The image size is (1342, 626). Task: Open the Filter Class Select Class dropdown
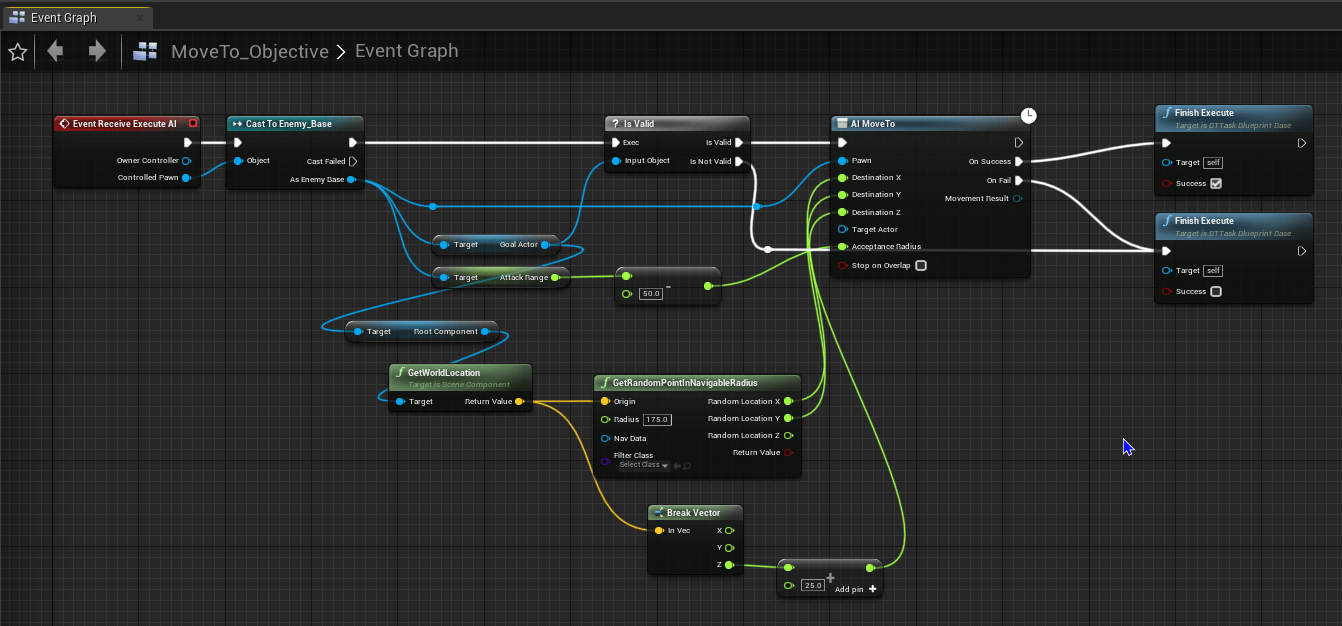643,465
